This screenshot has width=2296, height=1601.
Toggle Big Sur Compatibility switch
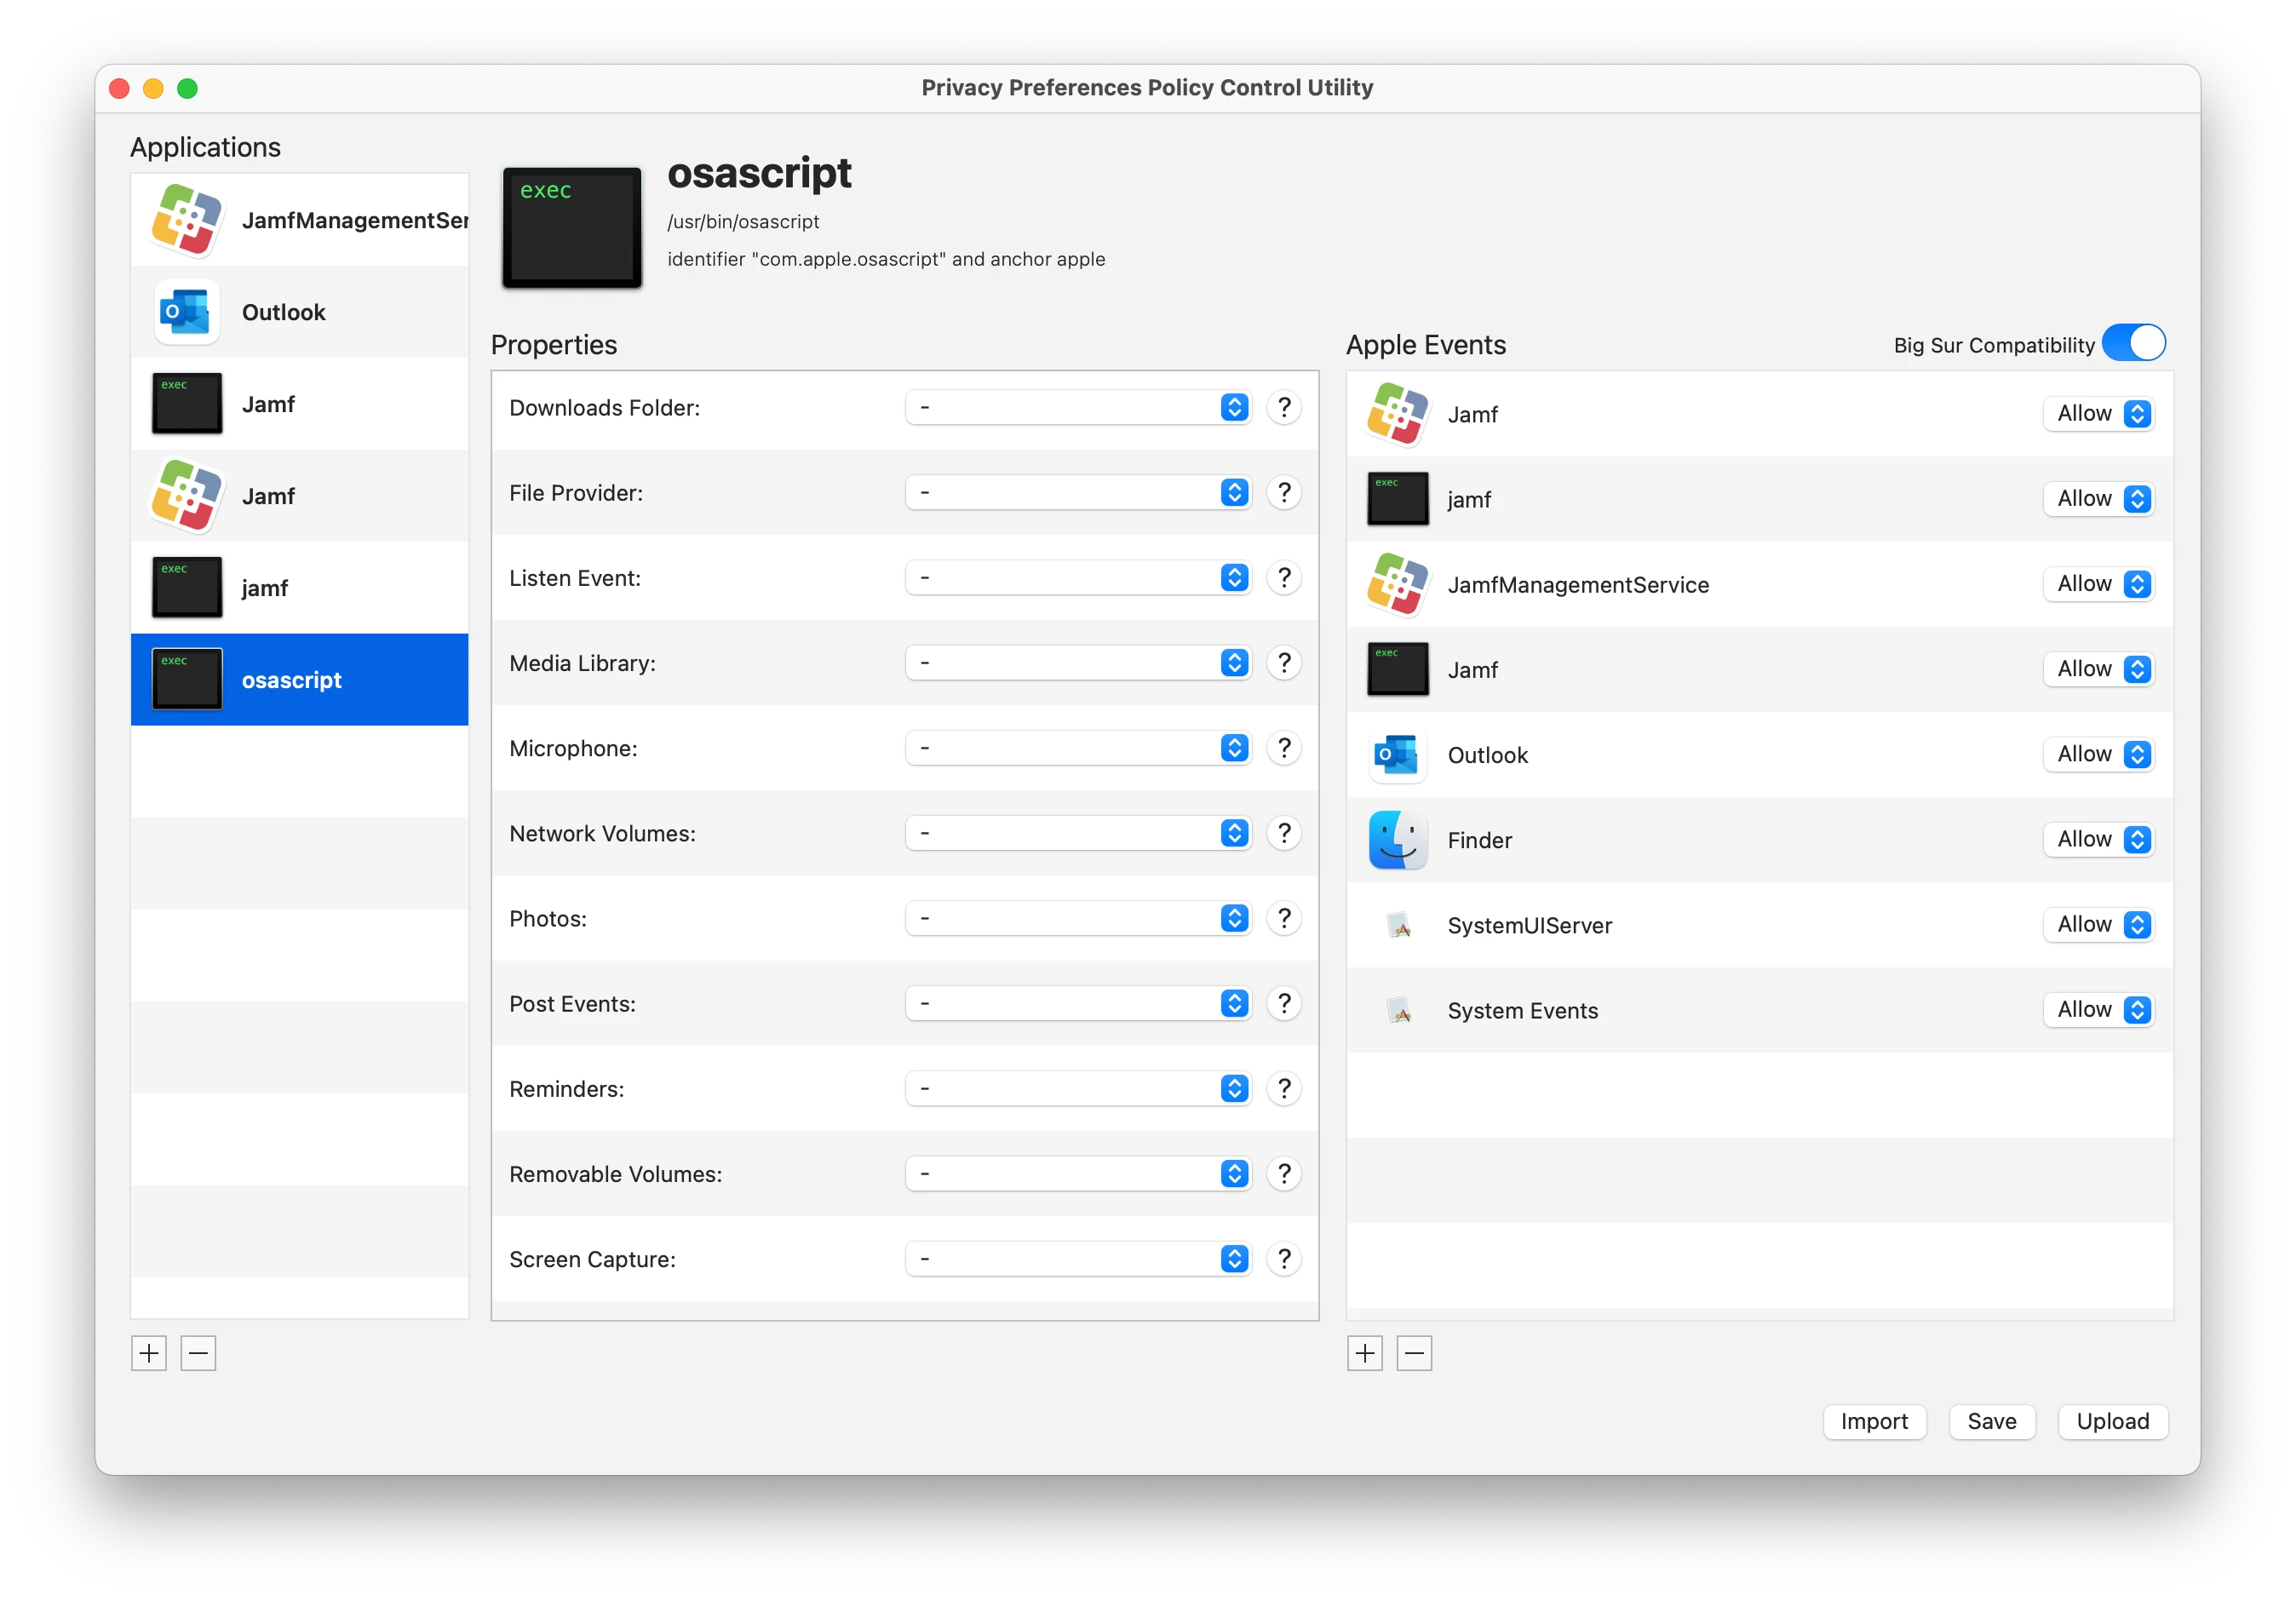2133,343
